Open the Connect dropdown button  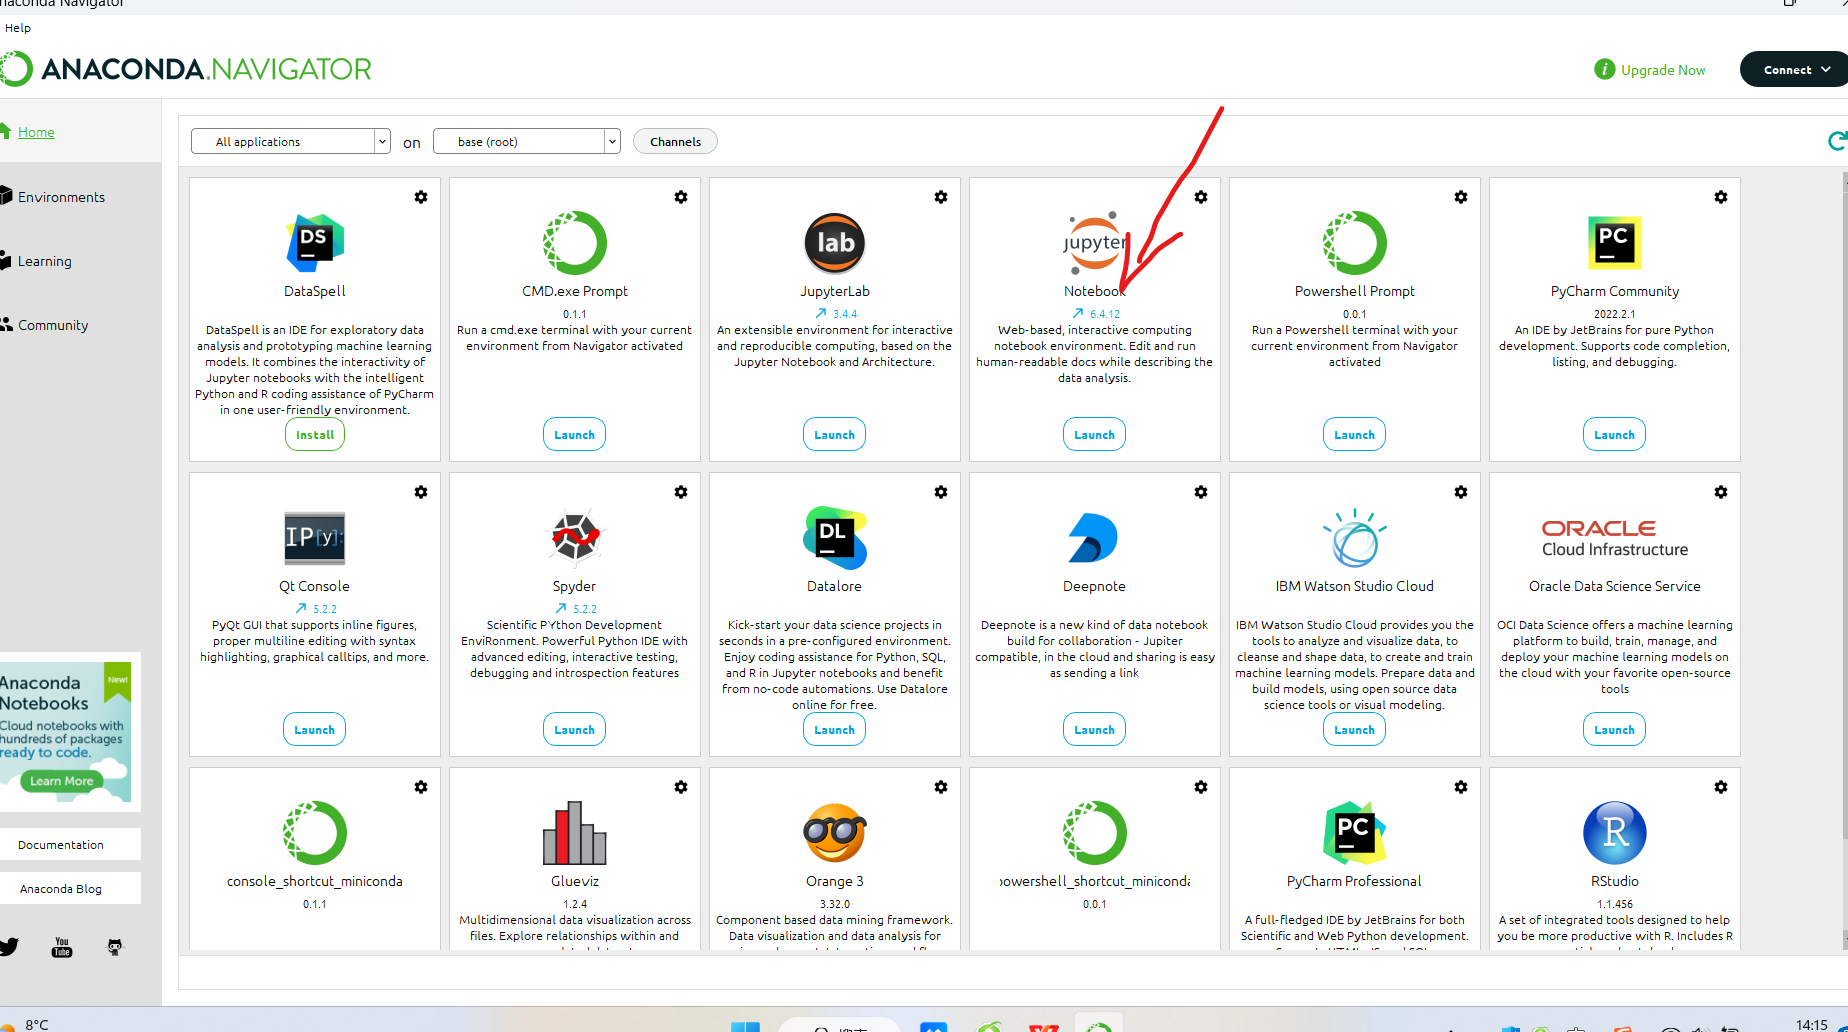[1795, 69]
